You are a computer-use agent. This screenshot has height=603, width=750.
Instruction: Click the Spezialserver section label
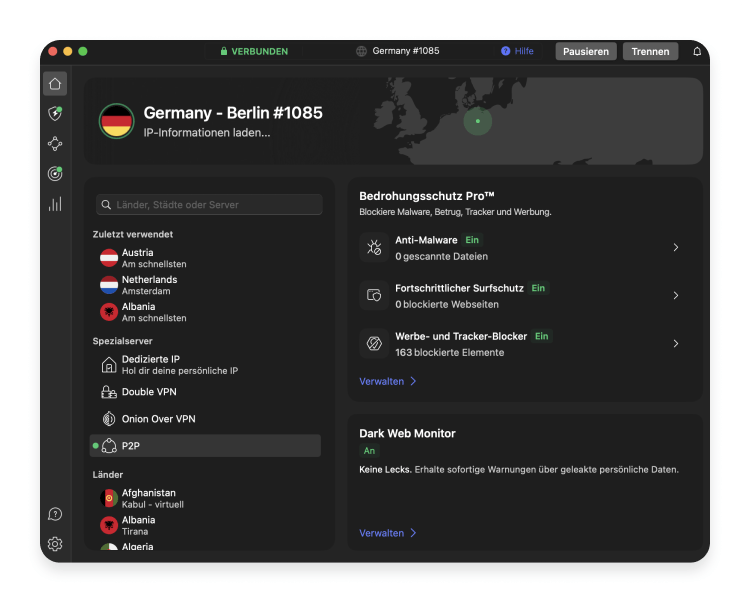click(122, 341)
